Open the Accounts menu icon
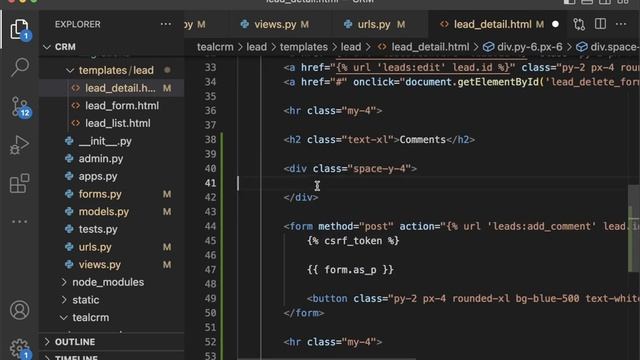The image size is (640, 360). click(x=20, y=310)
